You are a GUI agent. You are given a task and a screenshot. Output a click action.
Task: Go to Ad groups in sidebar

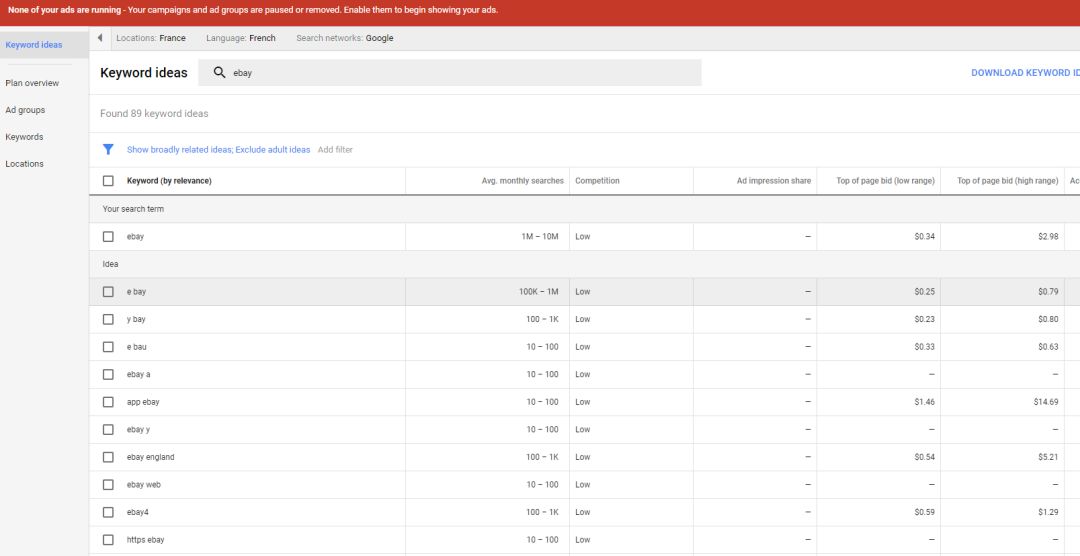pyautogui.click(x=25, y=110)
